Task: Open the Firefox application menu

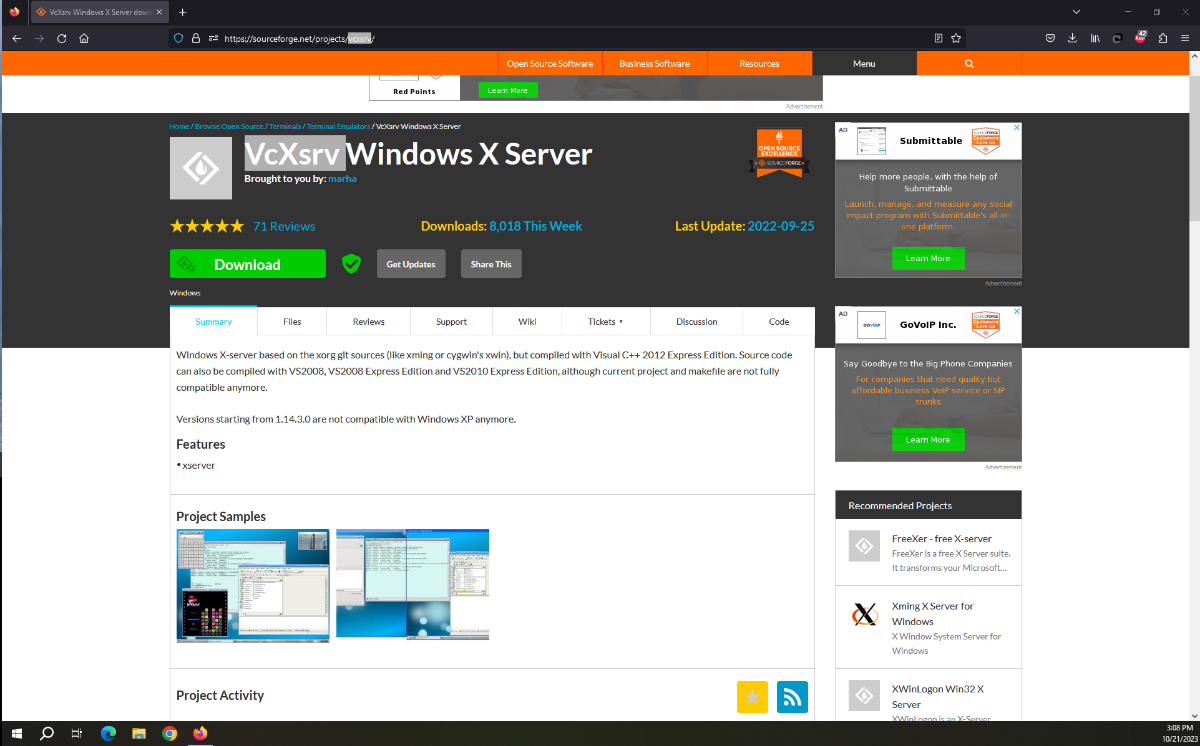Action: click(1185, 38)
